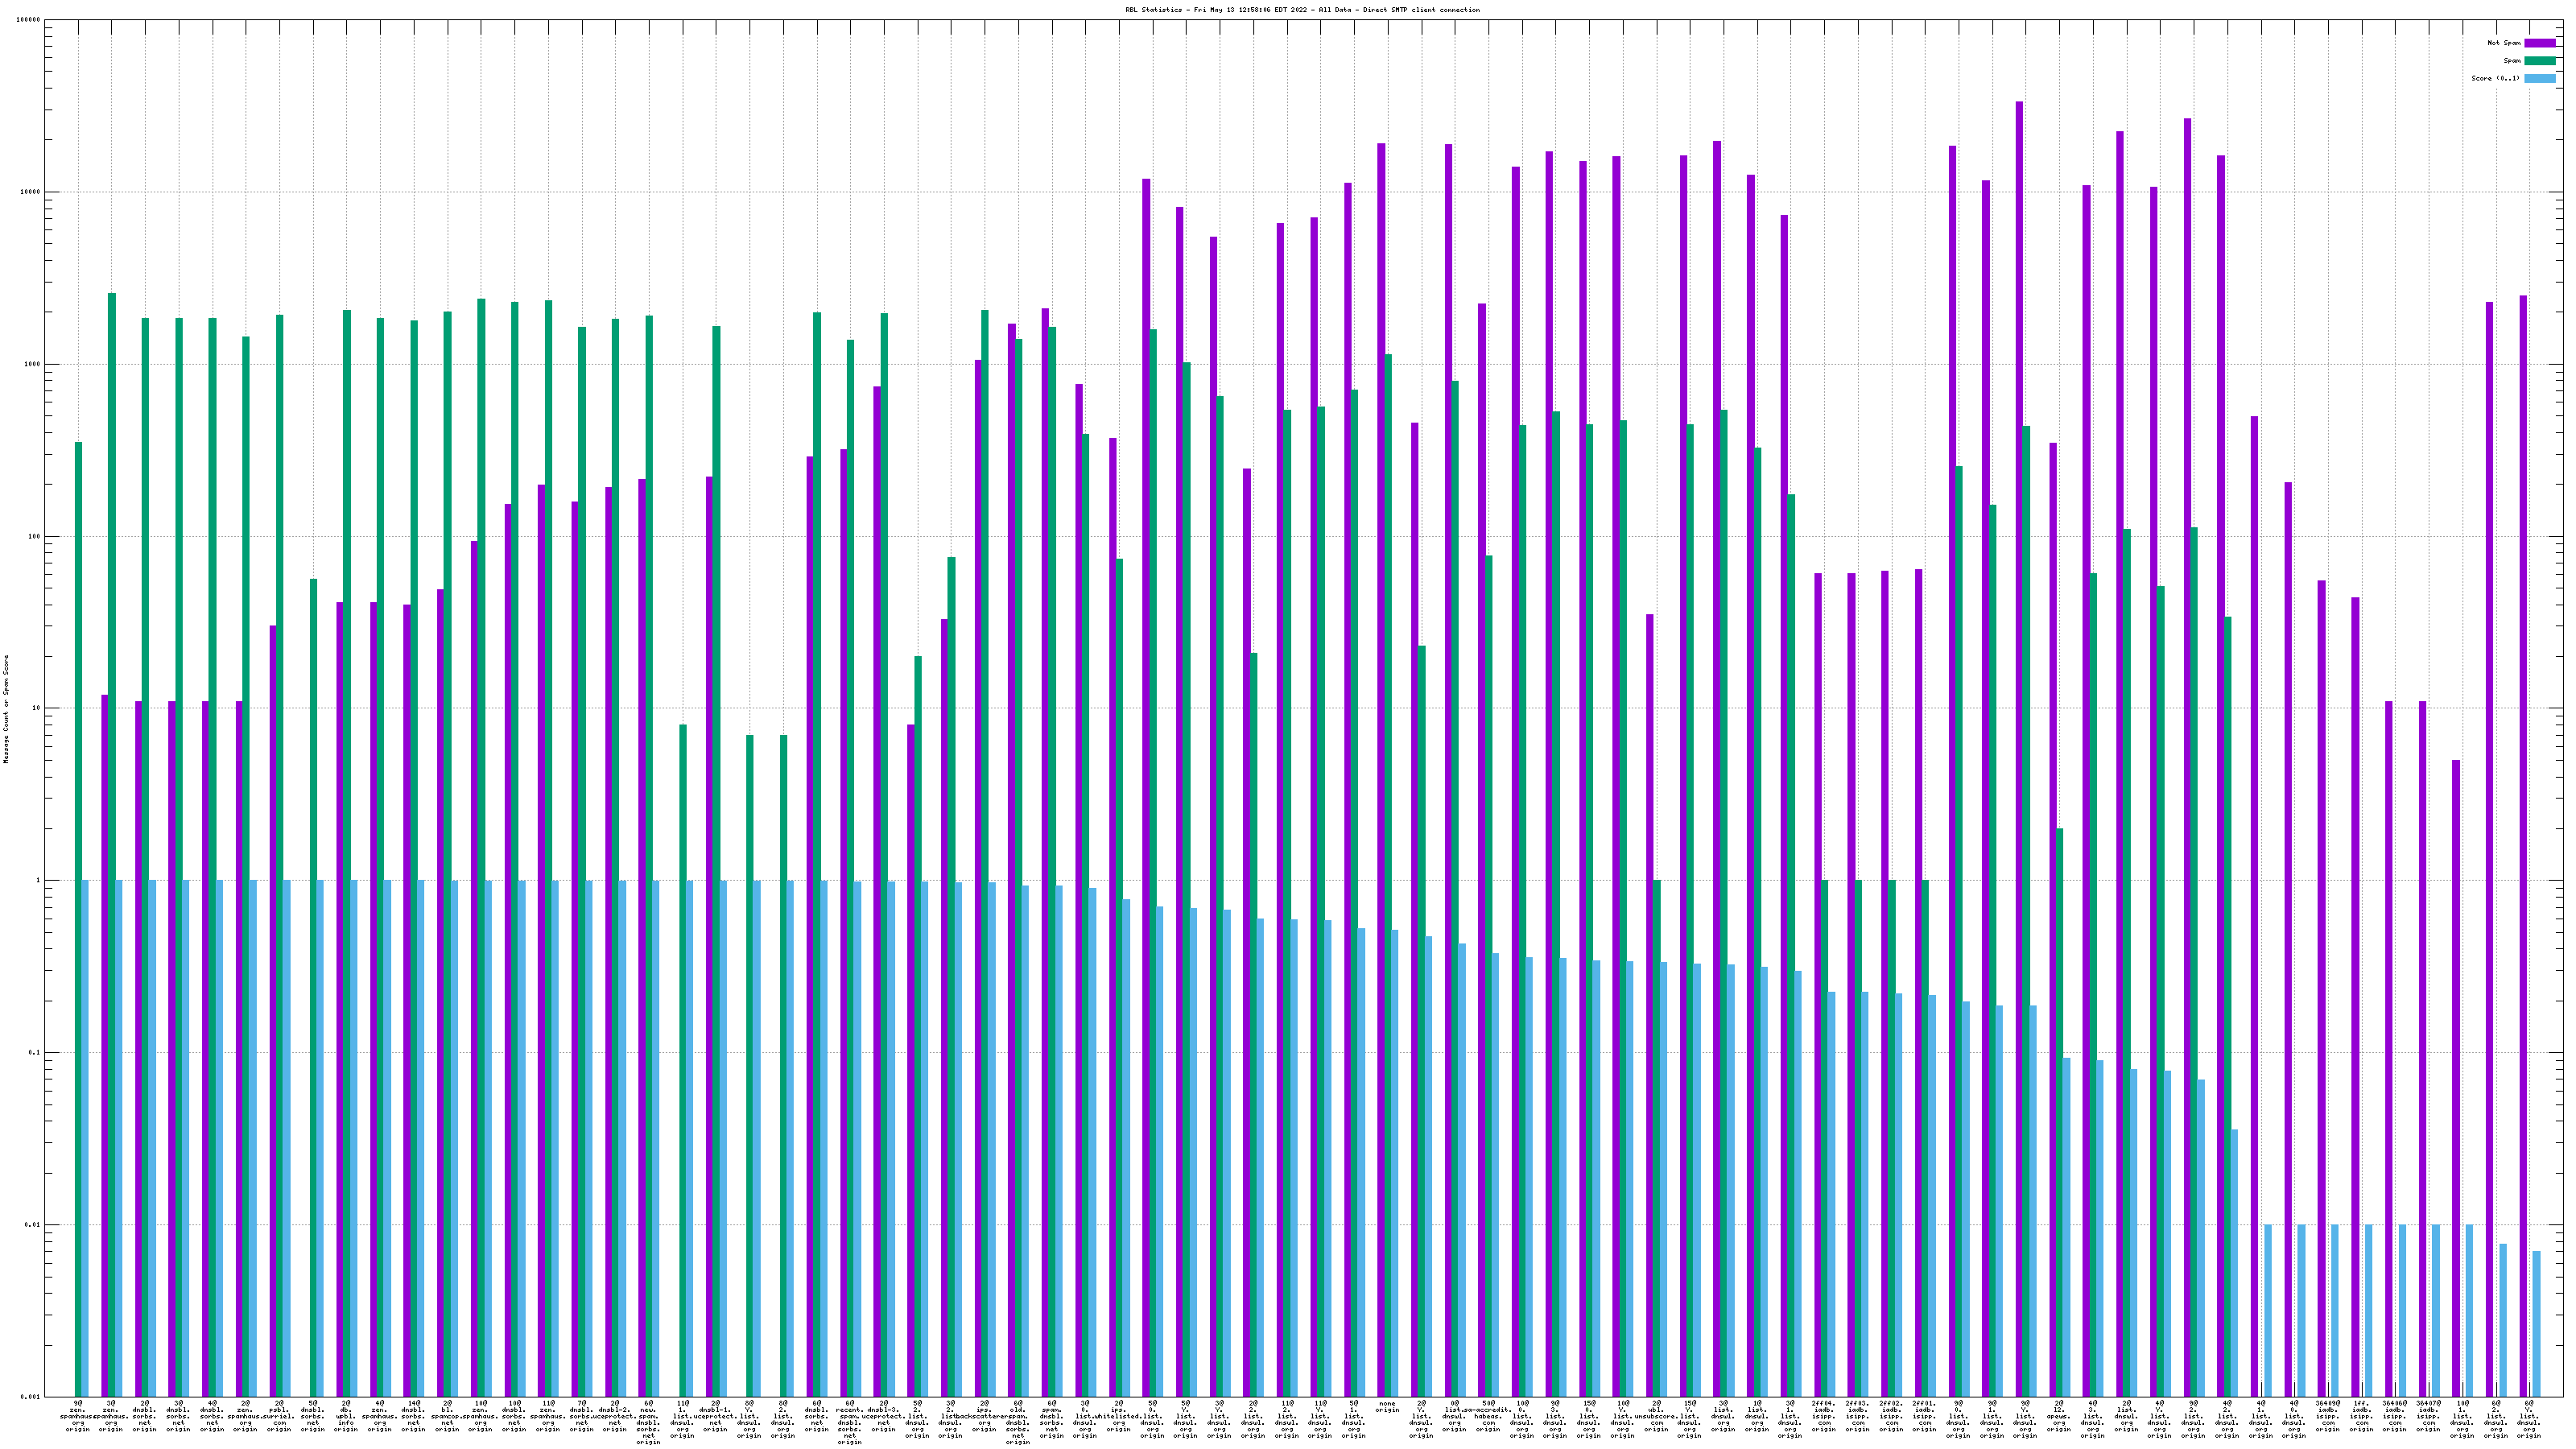This screenshot has width=2576, height=1449.
Task: Click the 'Message Count or Spam Score' axis title
Action: [x=6, y=709]
